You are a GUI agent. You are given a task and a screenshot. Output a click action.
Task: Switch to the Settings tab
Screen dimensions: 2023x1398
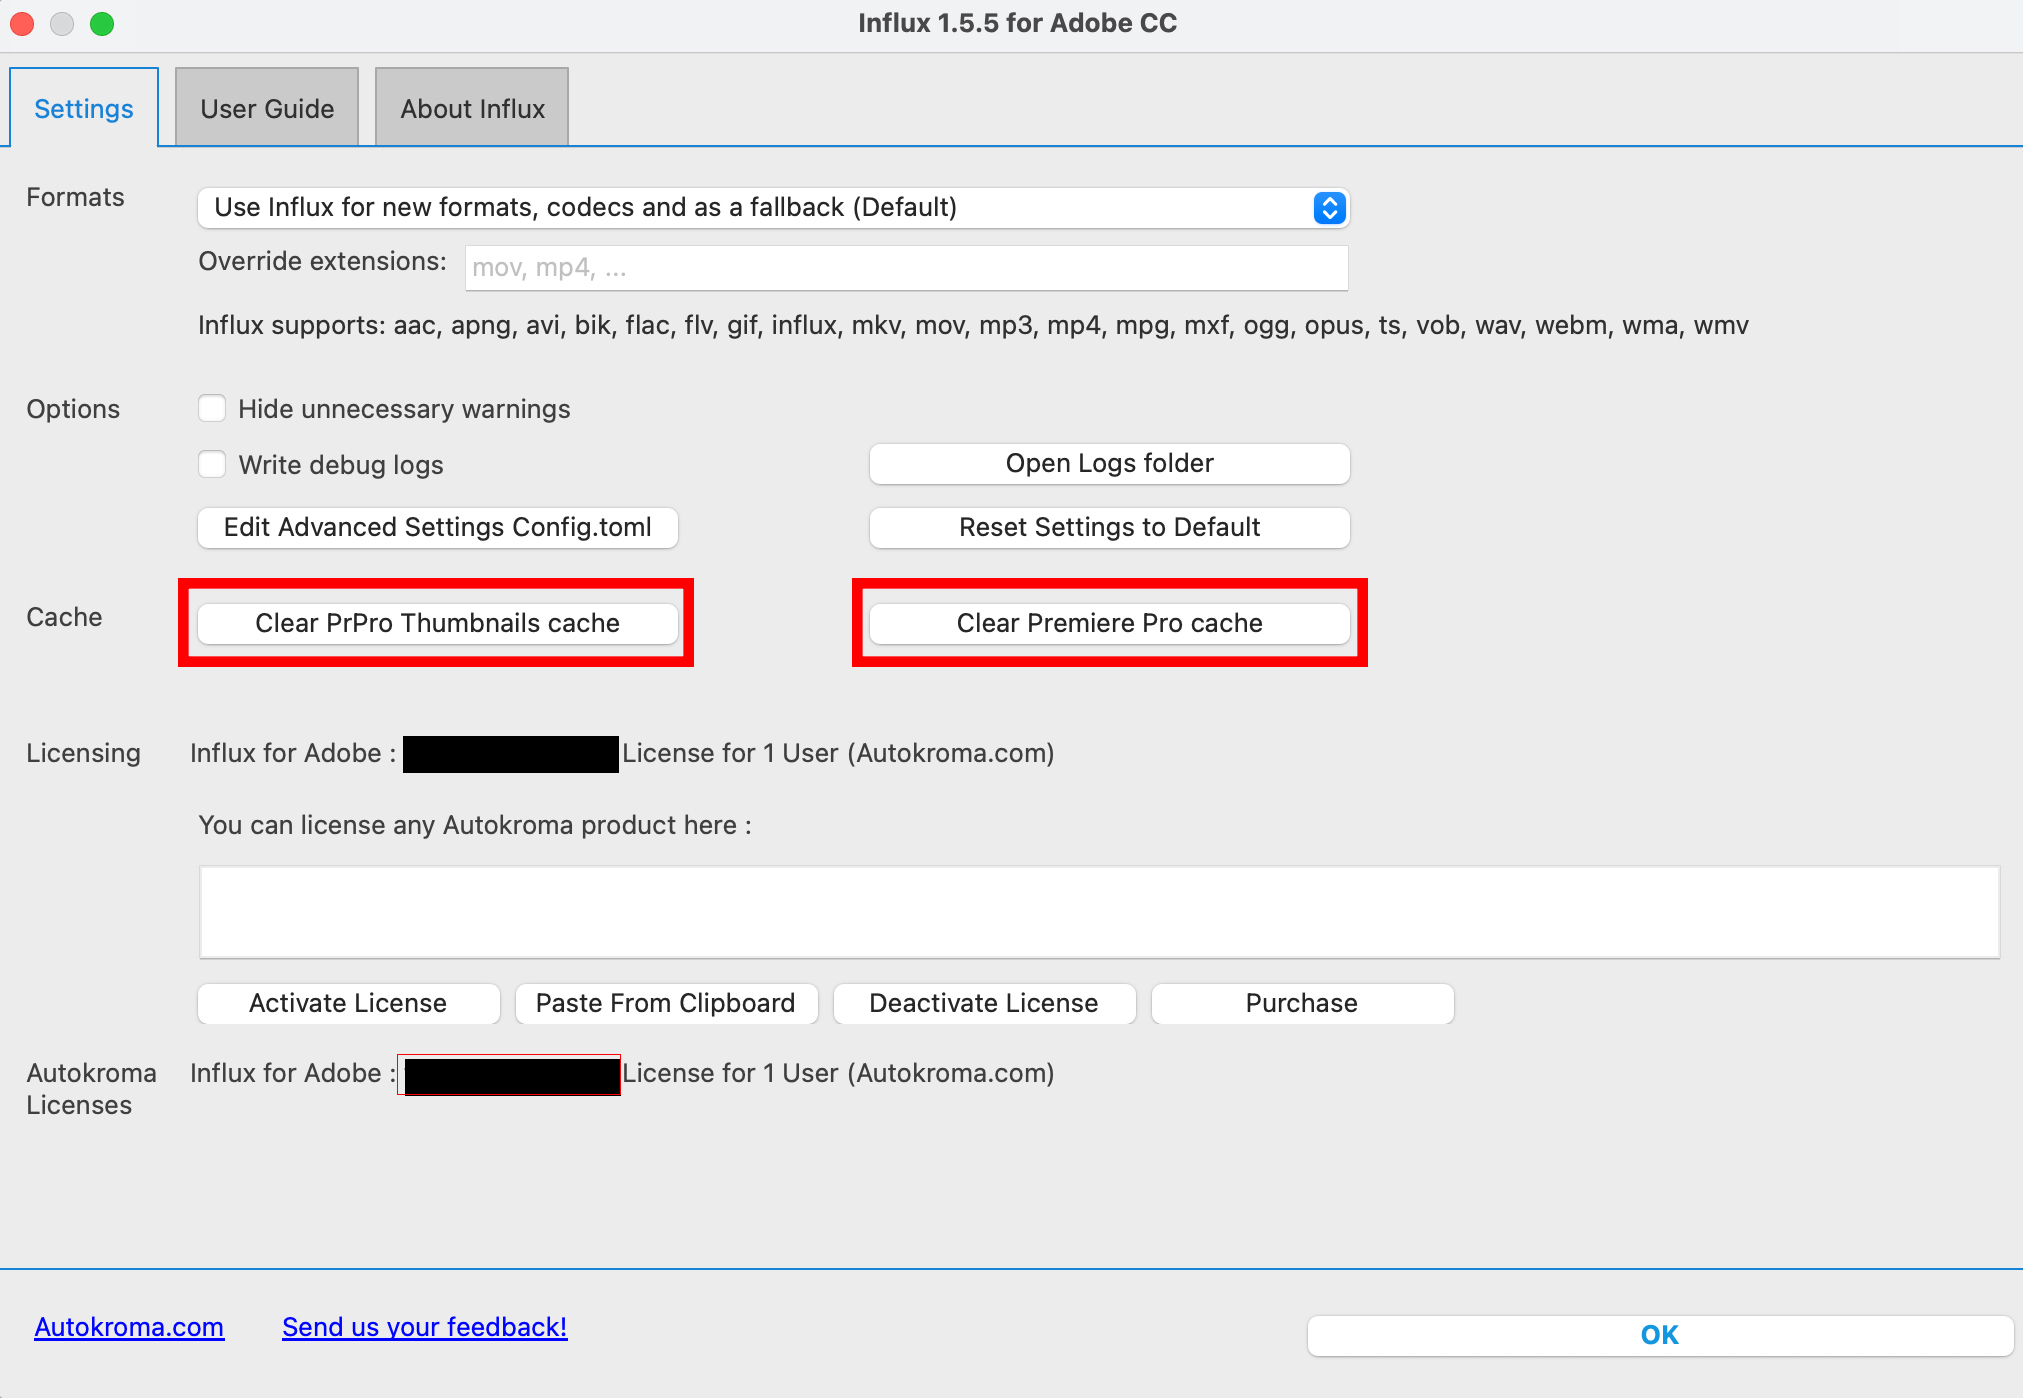84,108
